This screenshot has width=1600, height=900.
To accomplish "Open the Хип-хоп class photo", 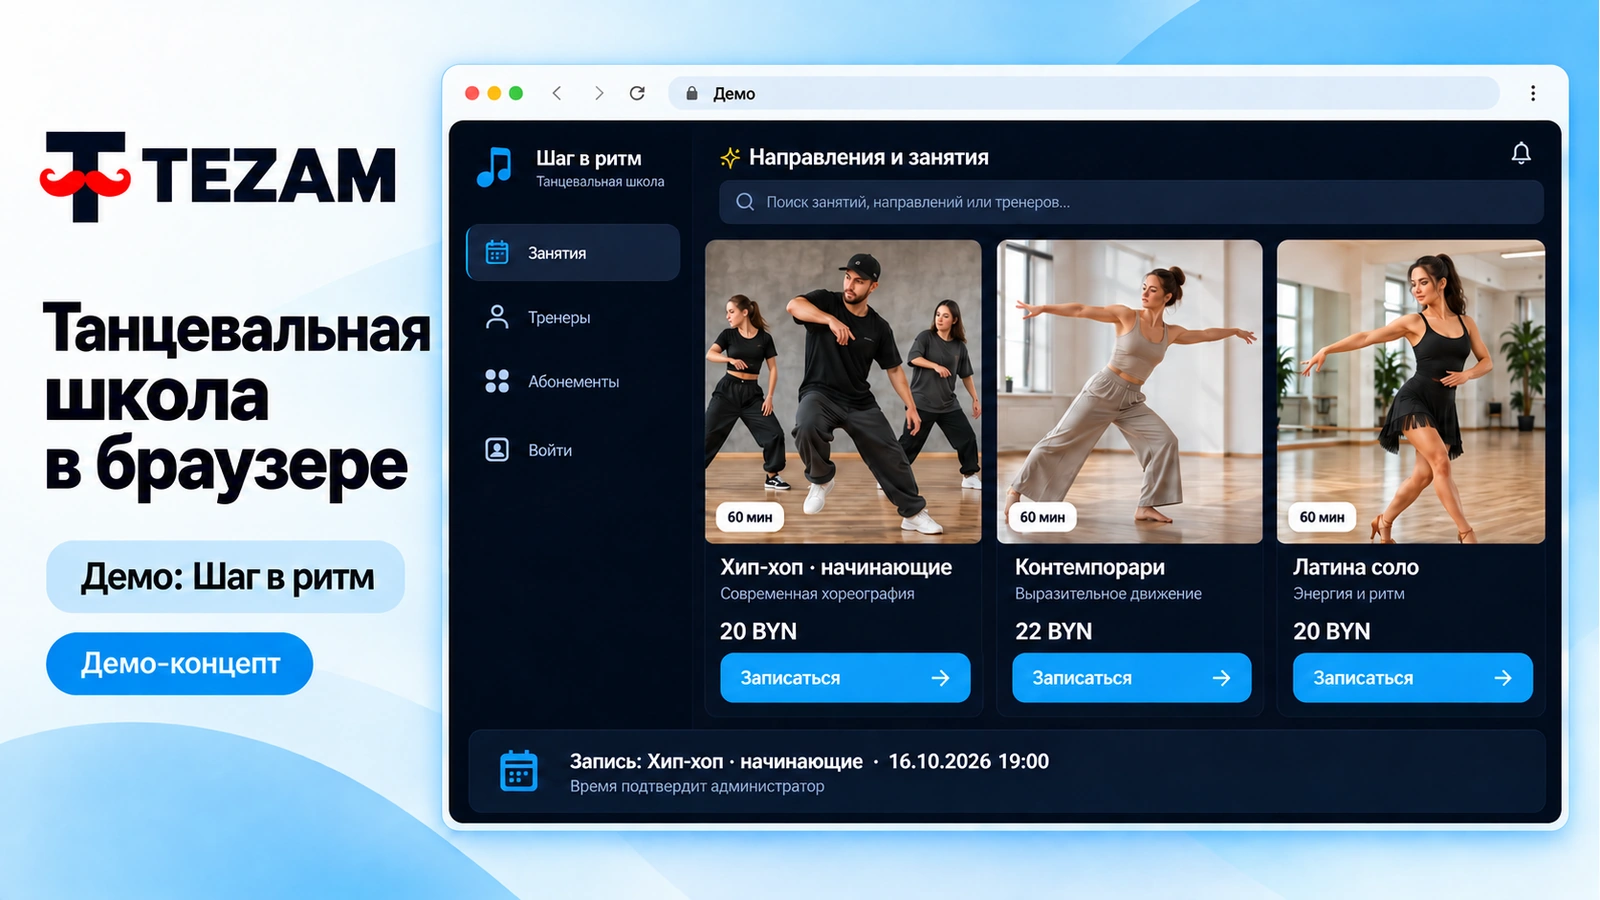I will click(x=843, y=391).
